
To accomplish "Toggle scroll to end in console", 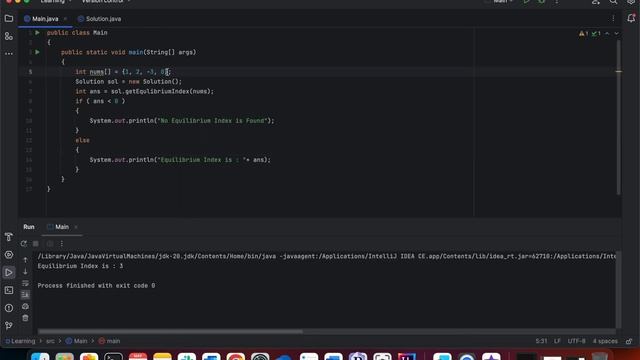I will click(25, 295).
